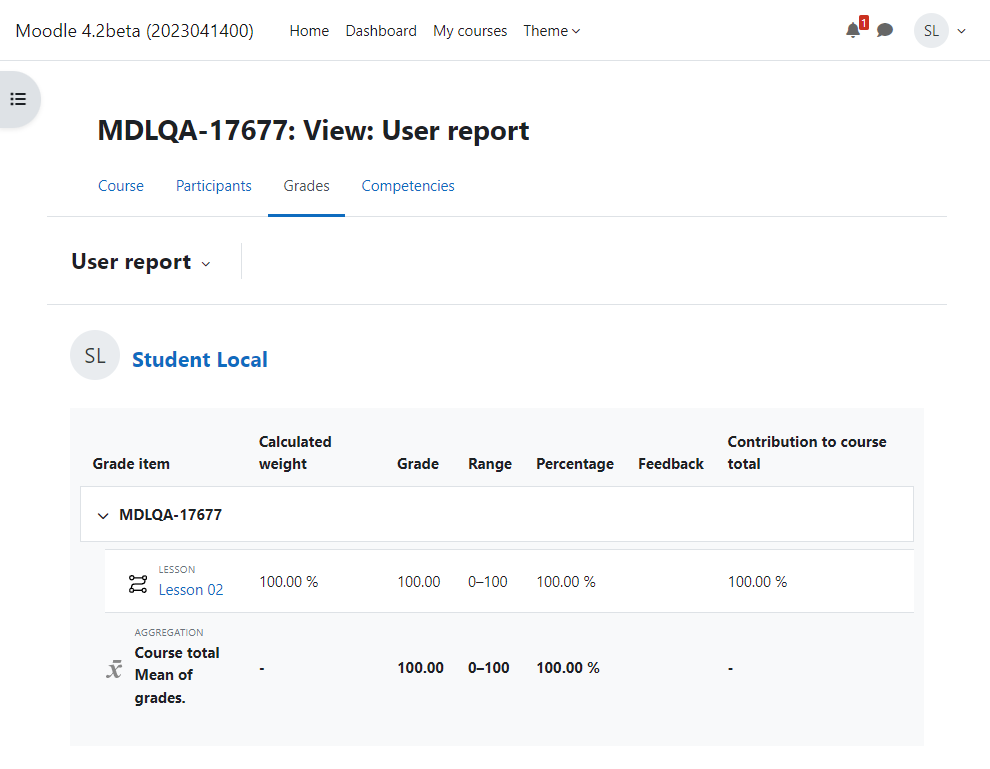Viewport: 990px width, 769px height.
Task: Open the notifications bell icon
Action: (853, 30)
